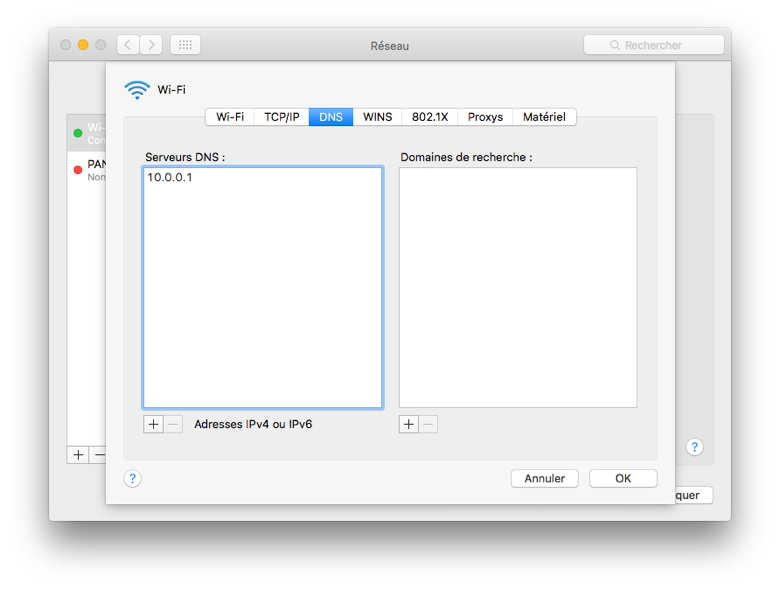This screenshot has height=590, width=780.
Task: Click the Wi-Fi signal icon
Action: [x=137, y=90]
